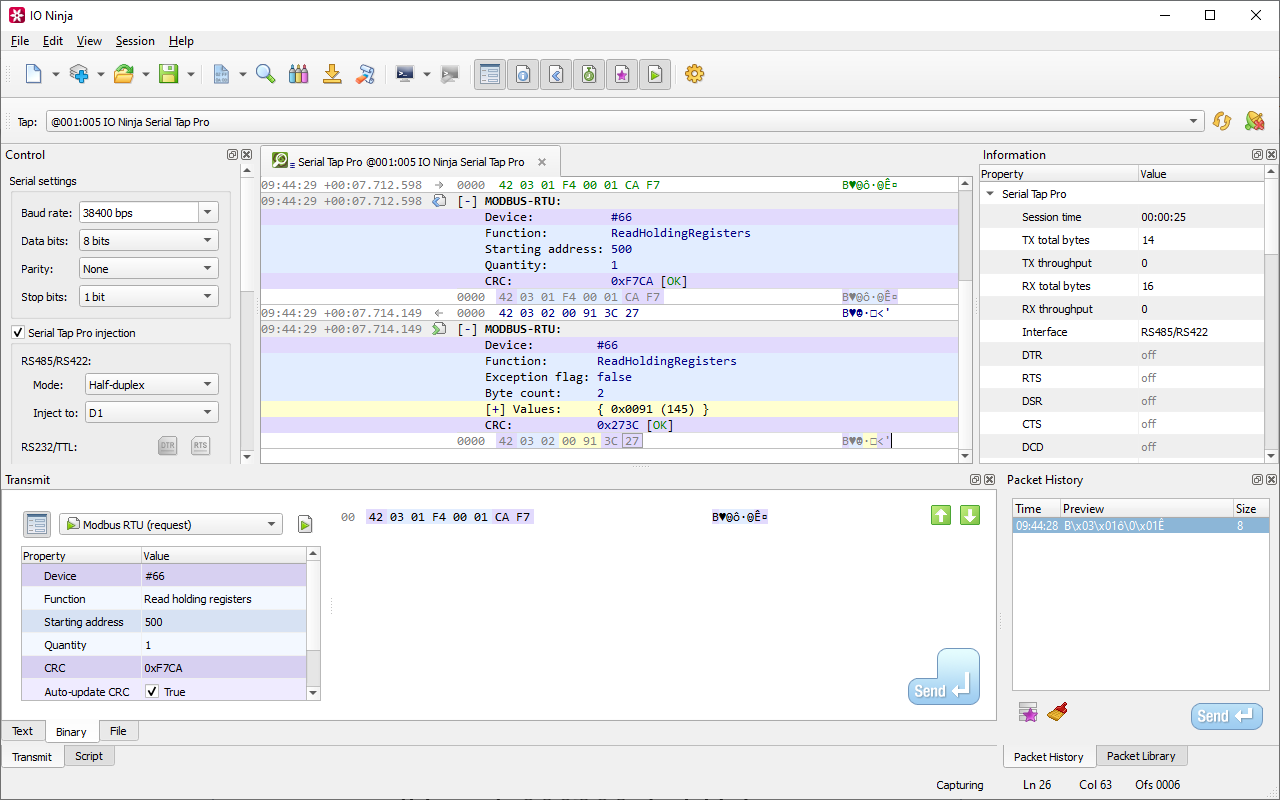The image size is (1280, 800).
Task: Click the clear packet history brush icon
Action: coord(1058,712)
